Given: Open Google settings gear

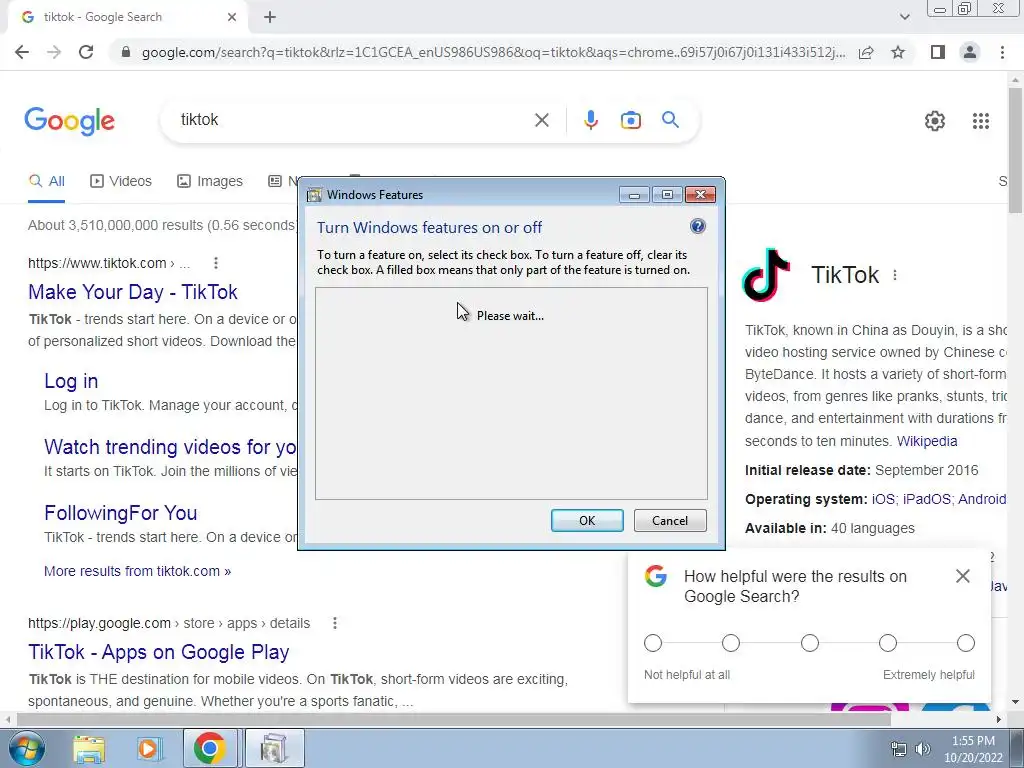Looking at the screenshot, I should [935, 121].
